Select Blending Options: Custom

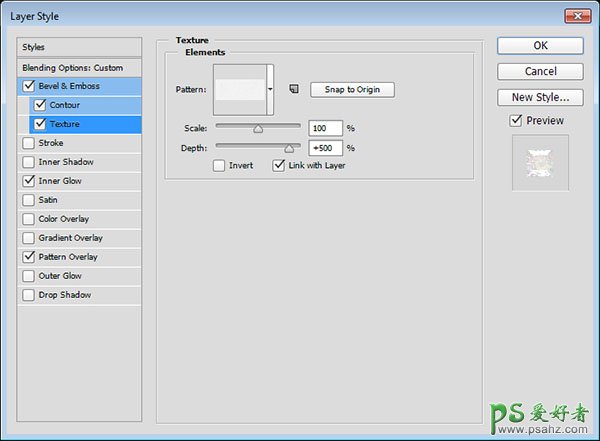73,67
